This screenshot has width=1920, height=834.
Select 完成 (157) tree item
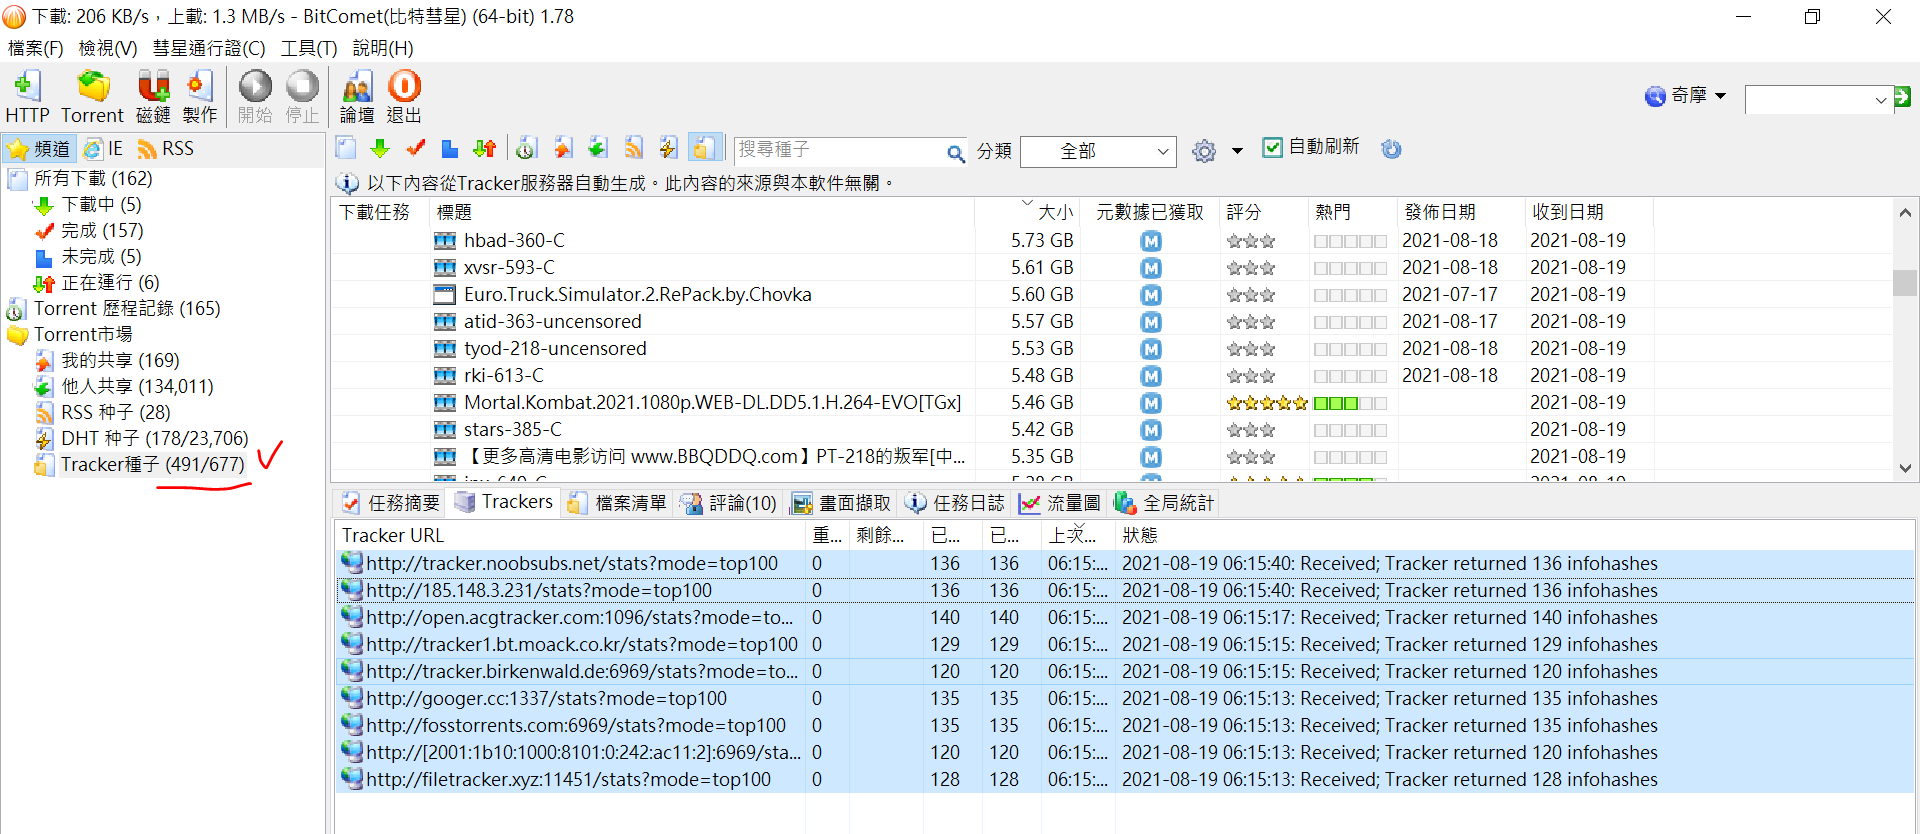(102, 231)
